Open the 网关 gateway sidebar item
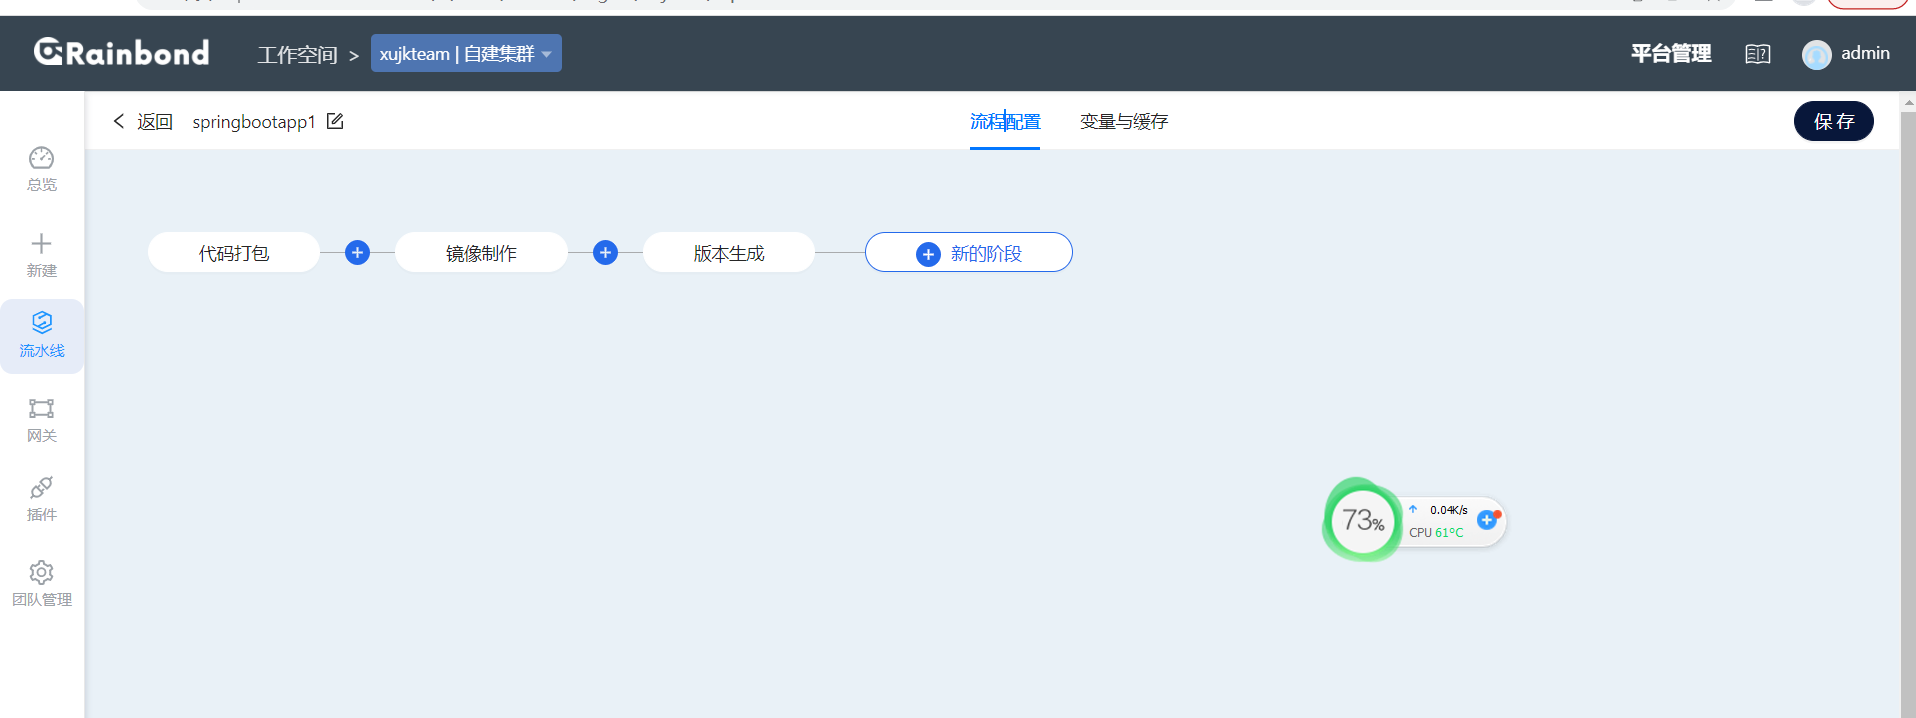The width and height of the screenshot is (1916, 718). 41,420
